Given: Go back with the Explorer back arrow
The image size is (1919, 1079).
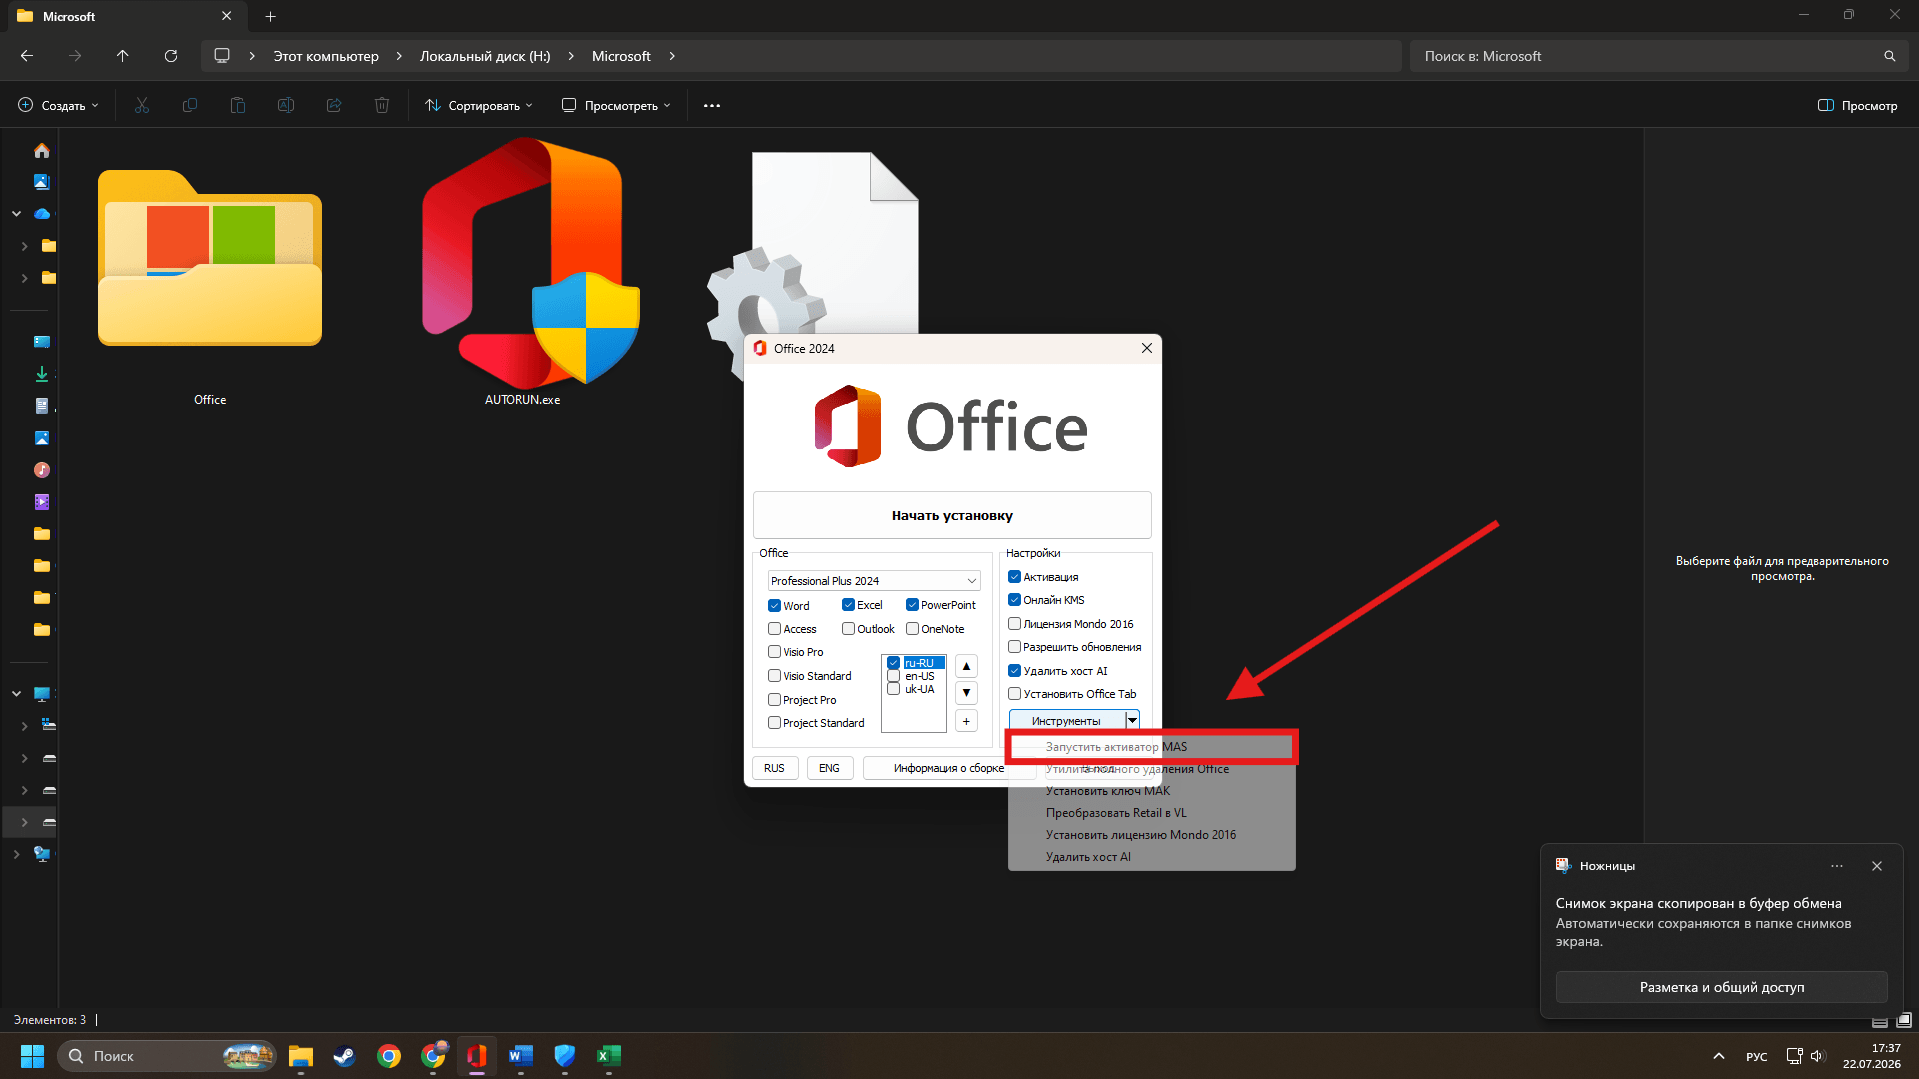Looking at the screenshot, I should click(x=27, y=56).
